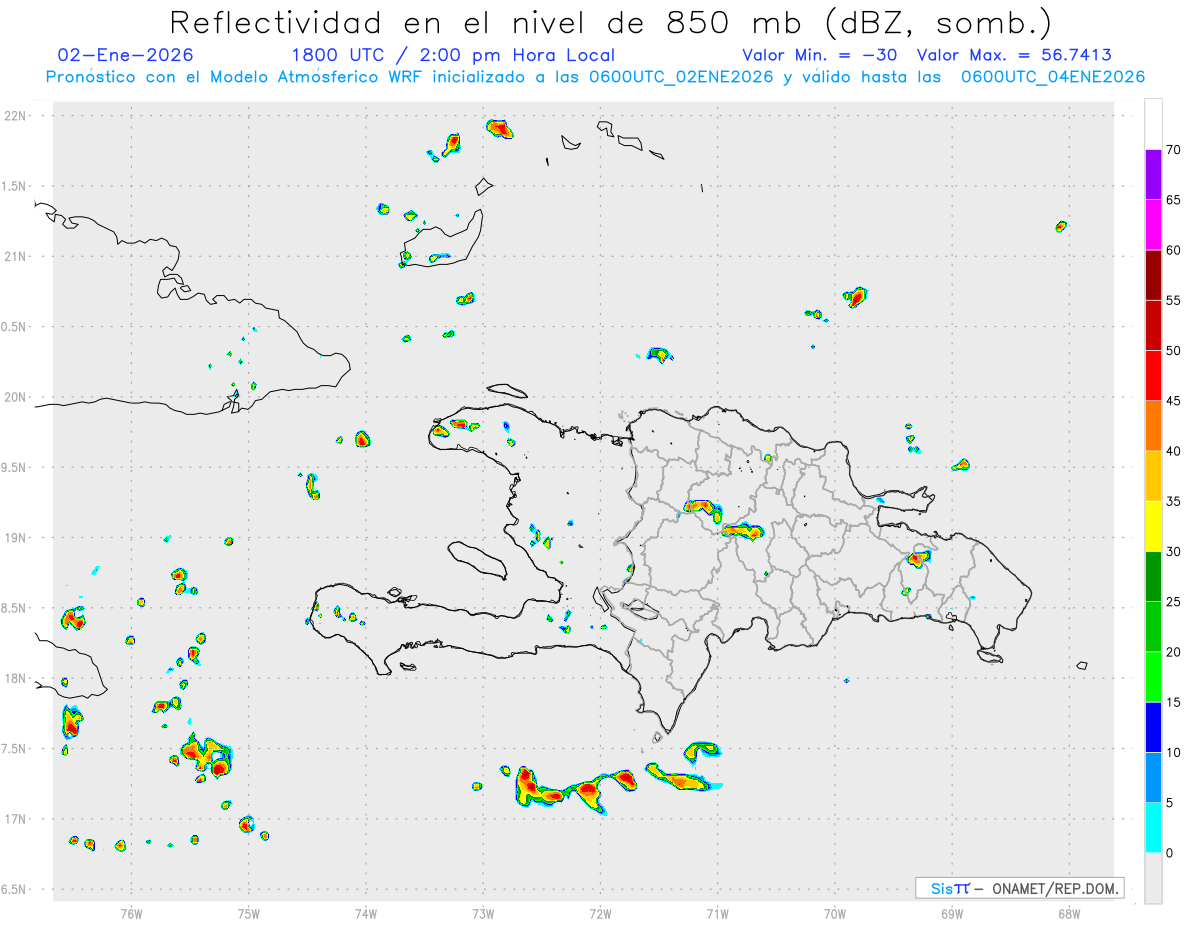The width and height of the screenshot is (1200, 927).
Task: Click the orange 40–45 dBZ legend band
Action: pos(1153,425)
